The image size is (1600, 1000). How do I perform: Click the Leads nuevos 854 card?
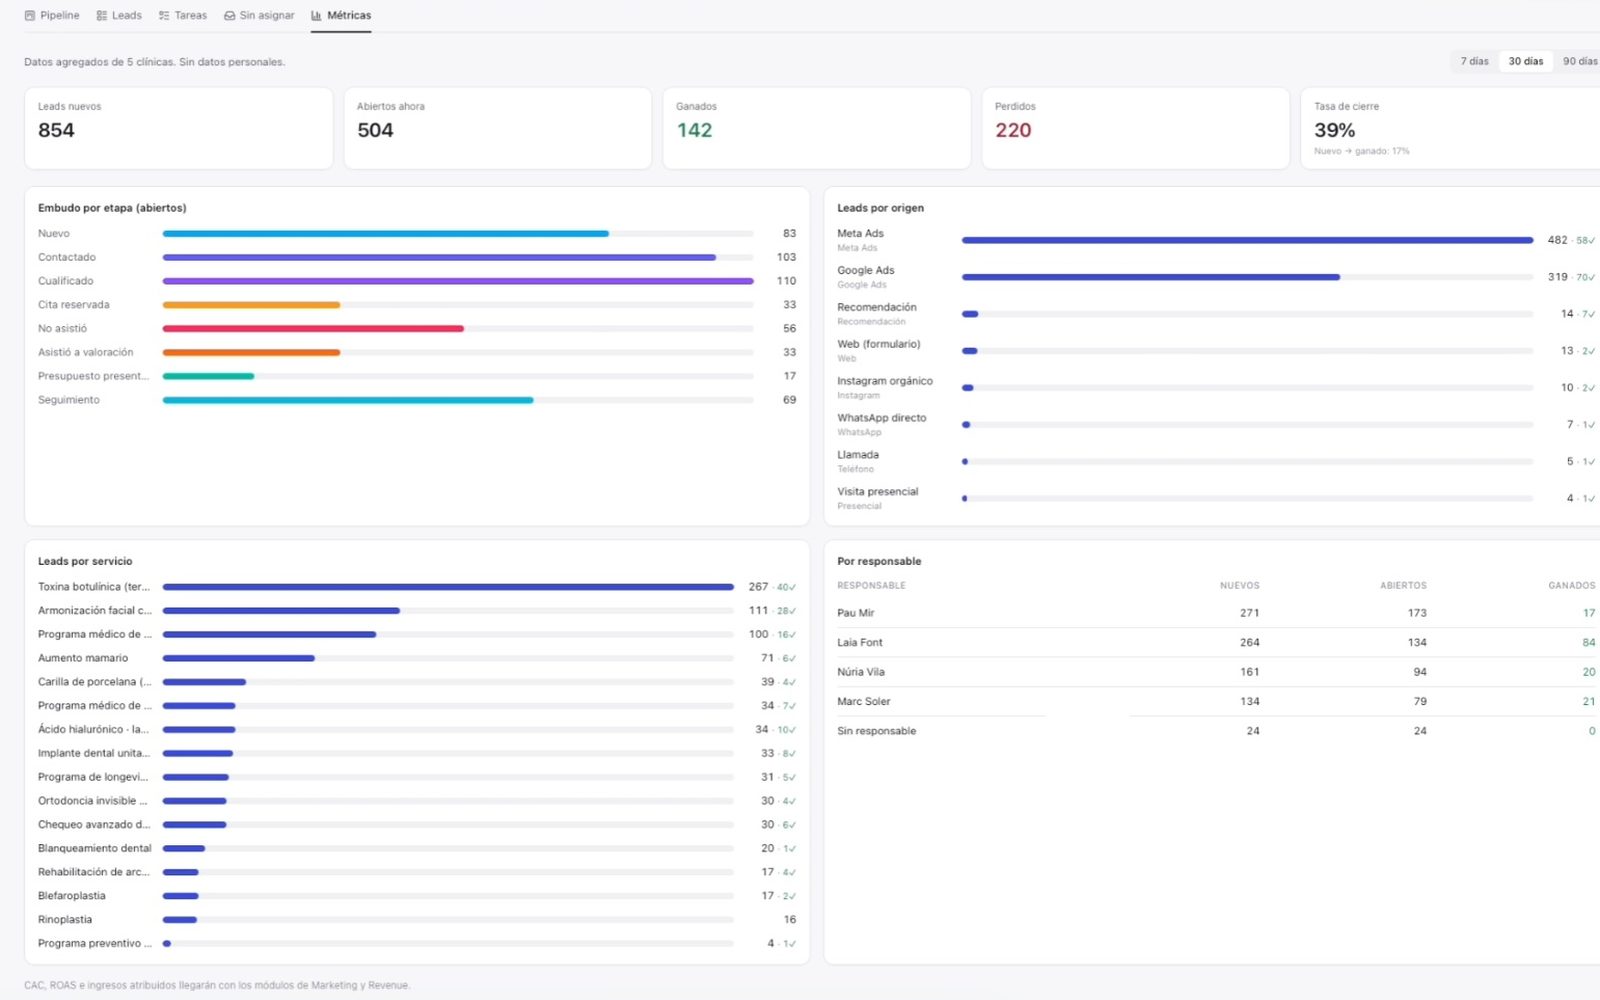click(x=178, y=128)
